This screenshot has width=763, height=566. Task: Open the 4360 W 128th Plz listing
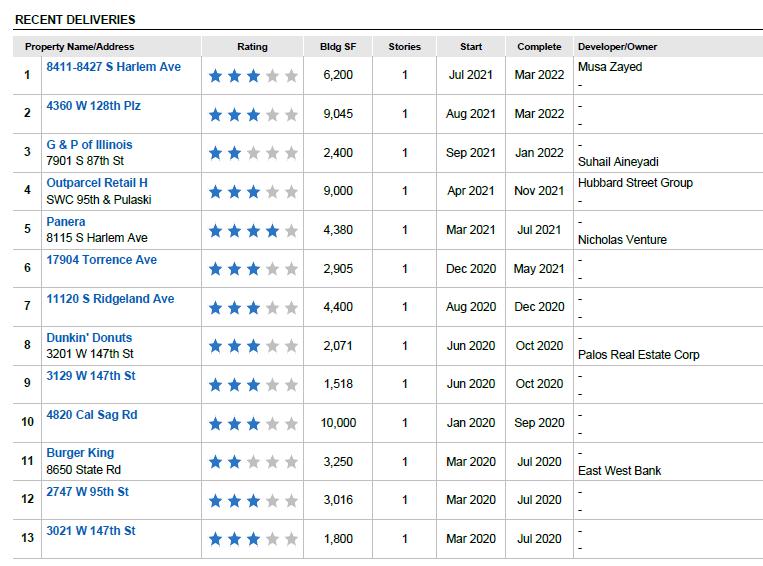tap(93, 106)
